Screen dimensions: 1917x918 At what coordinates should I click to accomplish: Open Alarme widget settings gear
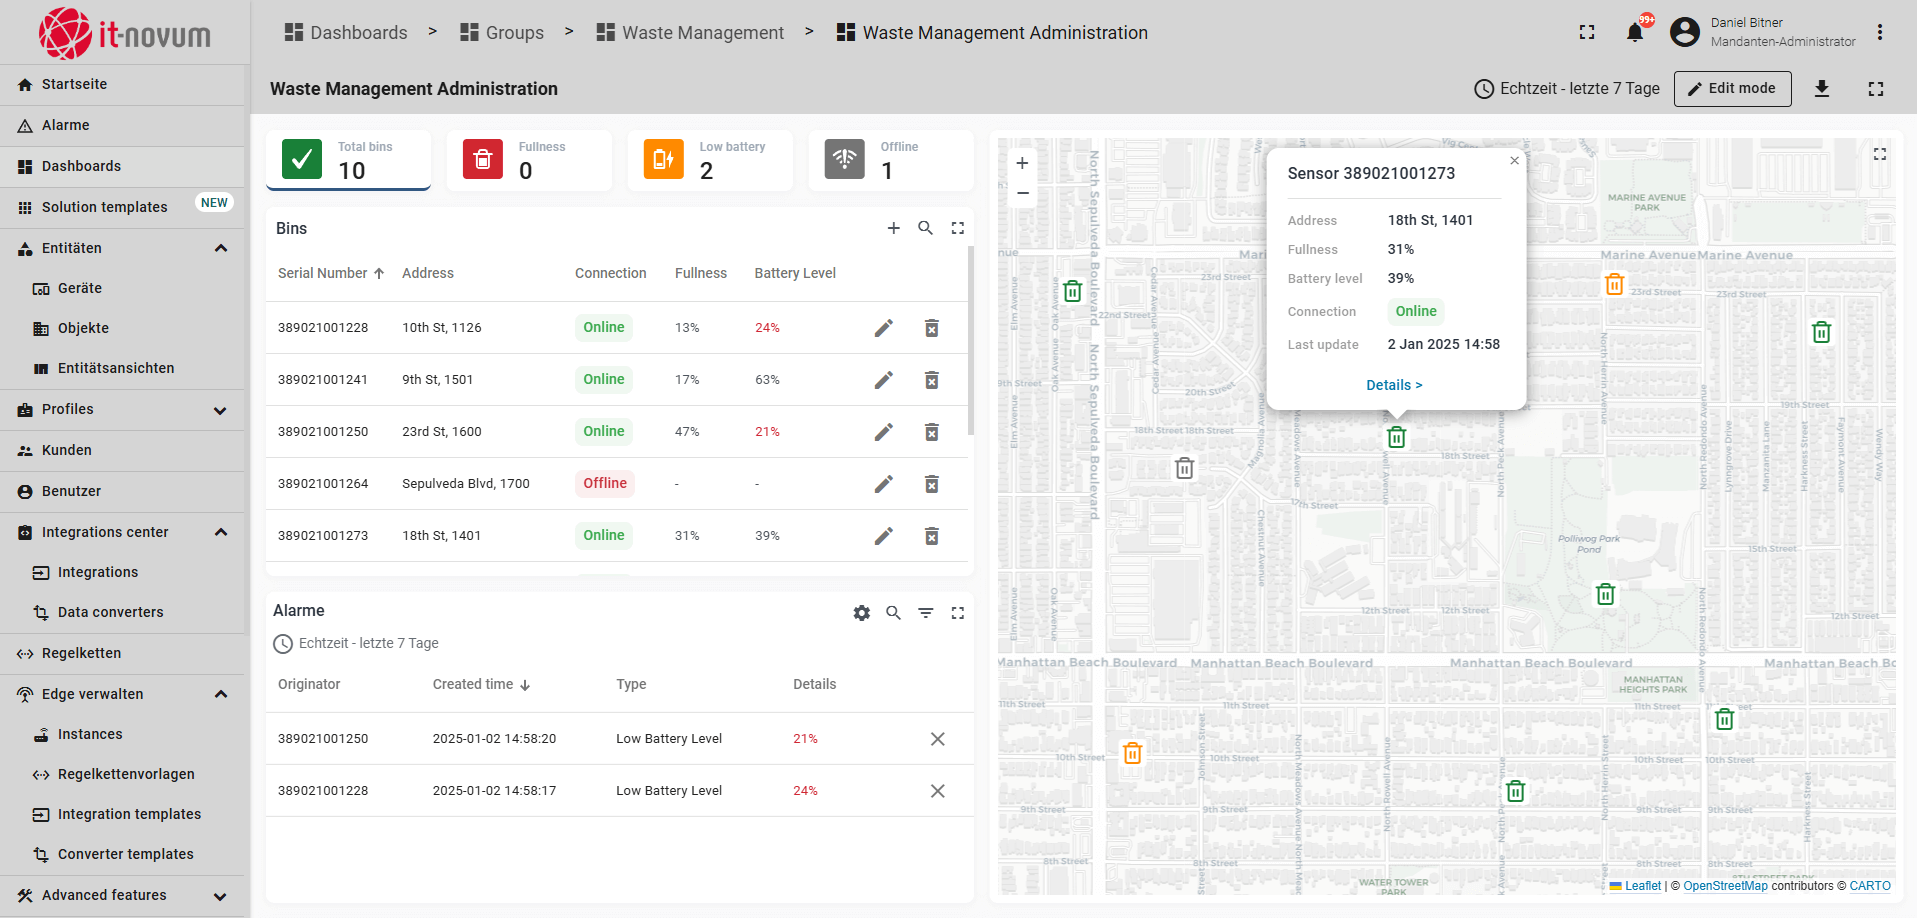pyautogui.click(x=861, y=613)
